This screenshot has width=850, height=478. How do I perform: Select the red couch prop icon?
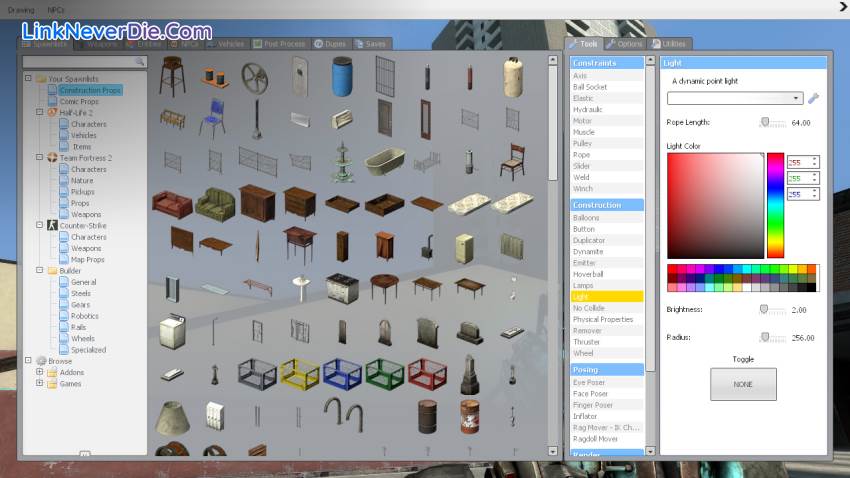pos(173,203)
